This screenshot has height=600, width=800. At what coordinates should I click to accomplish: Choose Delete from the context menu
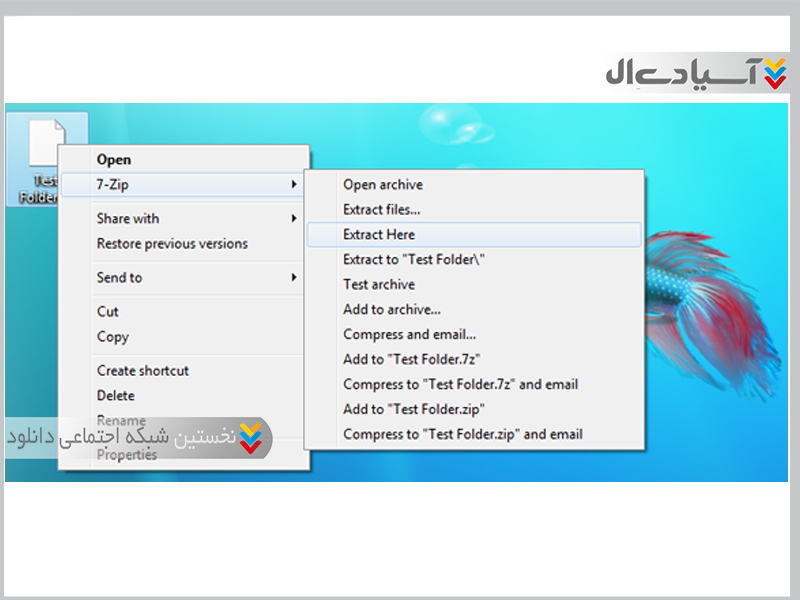point(116,396)
